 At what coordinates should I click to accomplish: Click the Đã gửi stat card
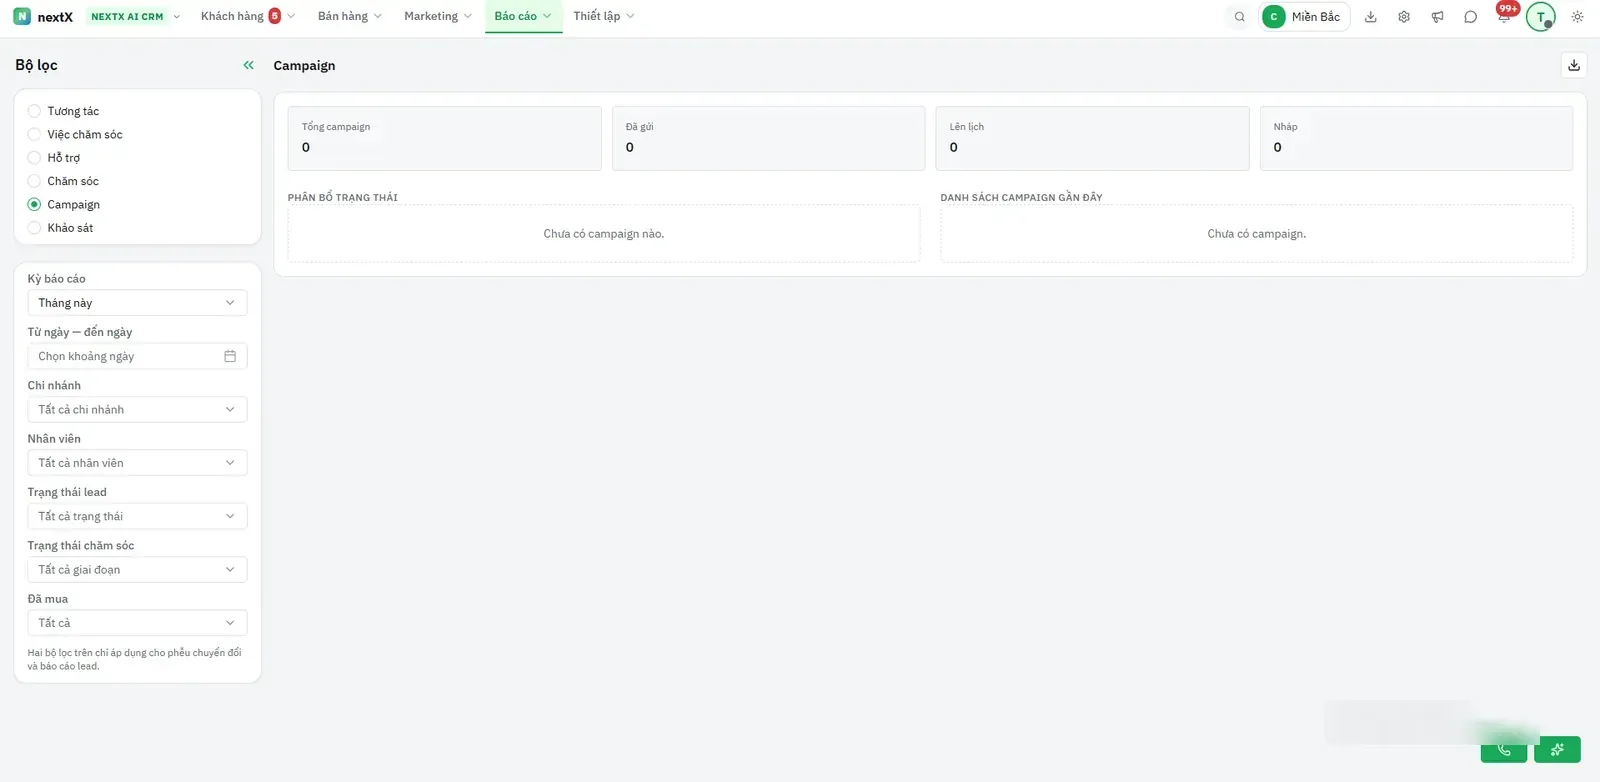(x=769, y=138)
